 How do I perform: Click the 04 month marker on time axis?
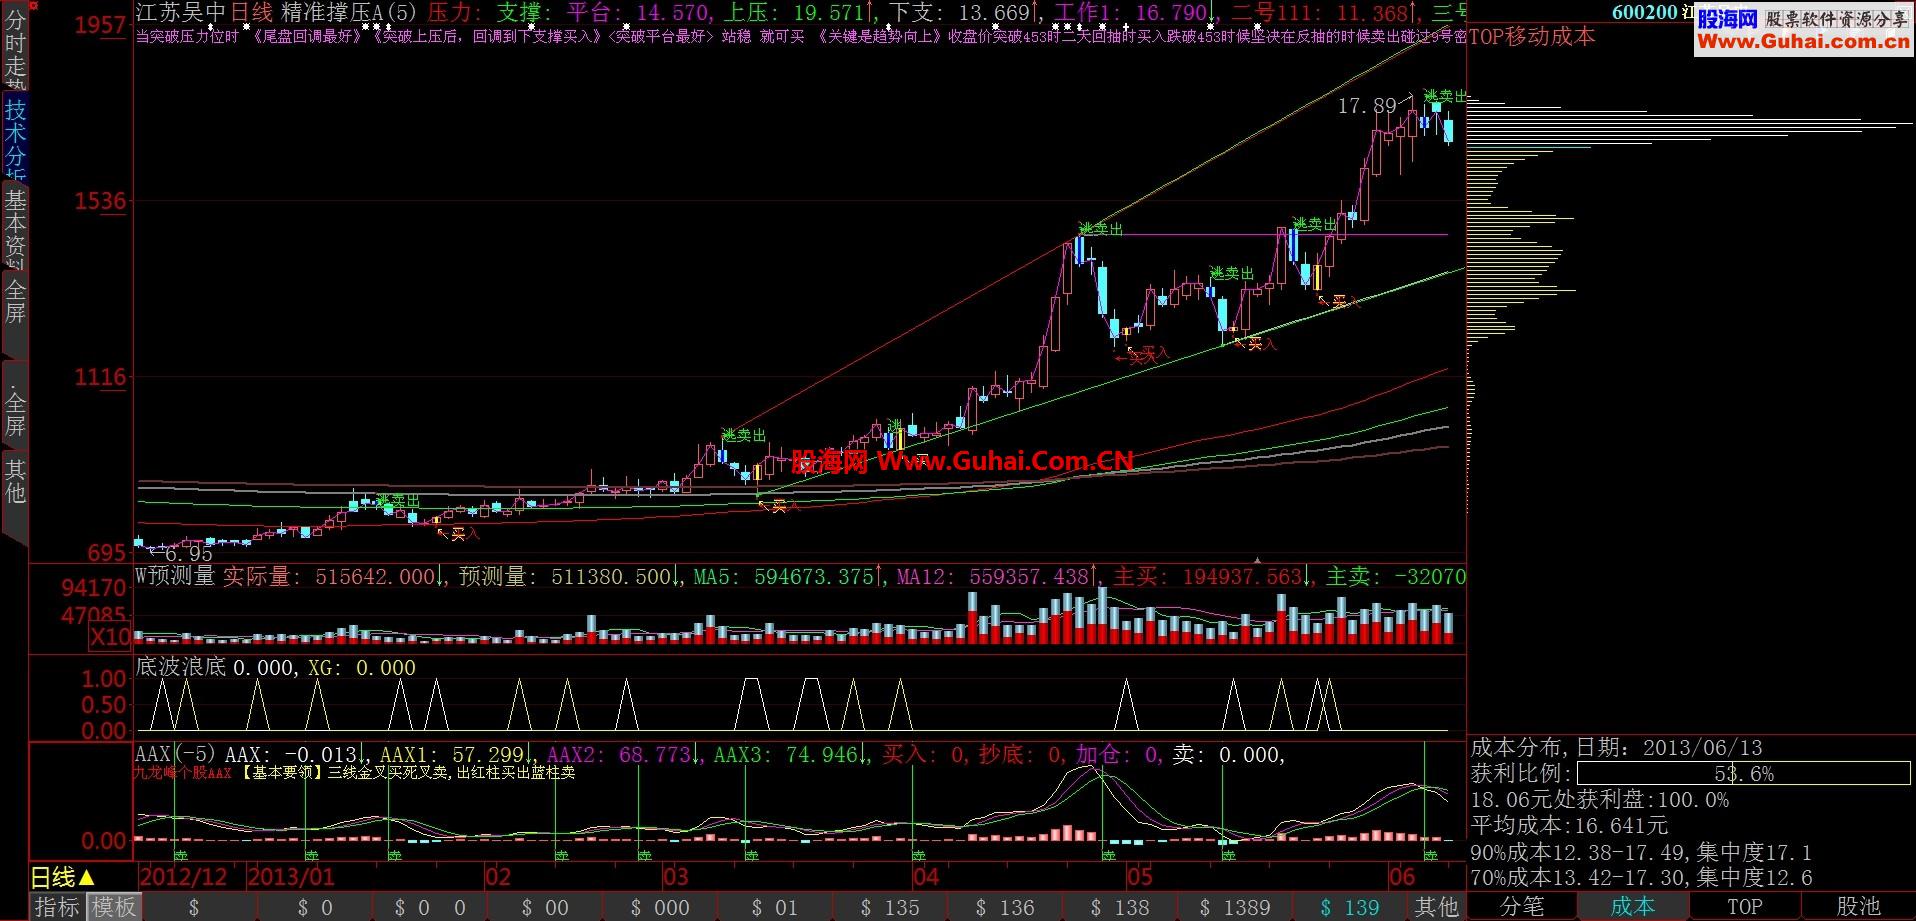[926, 878]
